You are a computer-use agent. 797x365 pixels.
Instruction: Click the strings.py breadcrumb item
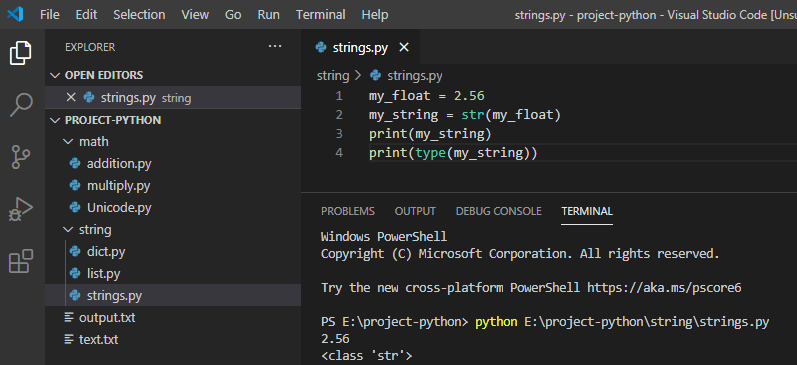pos(415,76)
